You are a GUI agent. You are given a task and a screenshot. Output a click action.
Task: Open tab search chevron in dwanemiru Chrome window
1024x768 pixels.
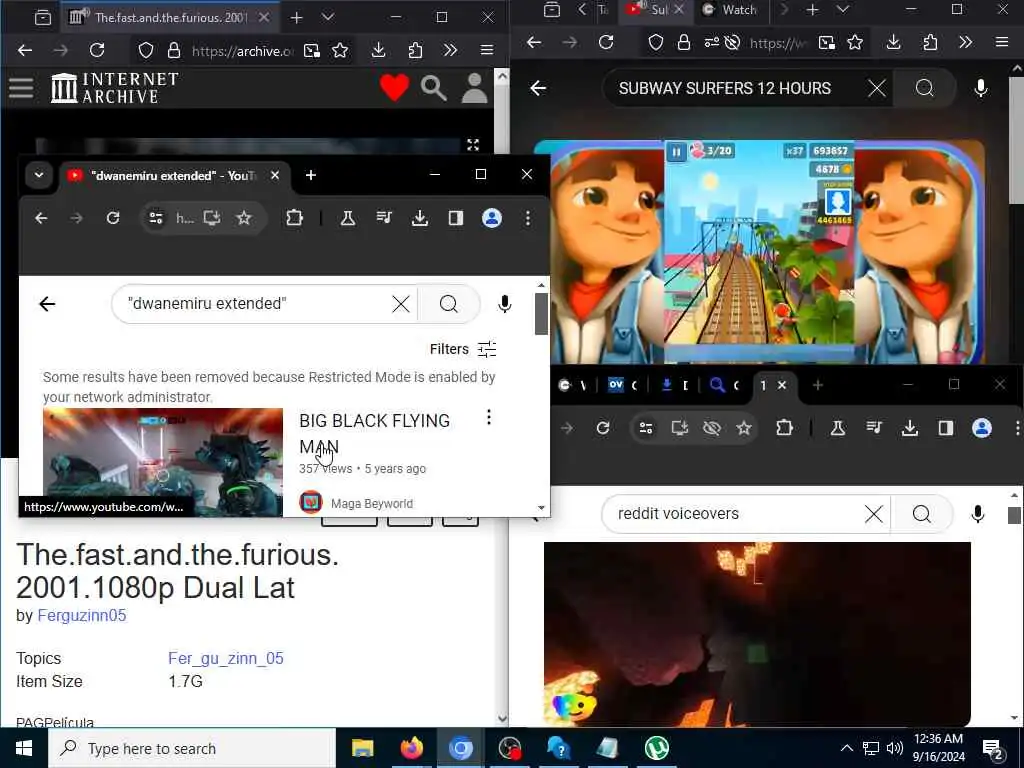39,175
